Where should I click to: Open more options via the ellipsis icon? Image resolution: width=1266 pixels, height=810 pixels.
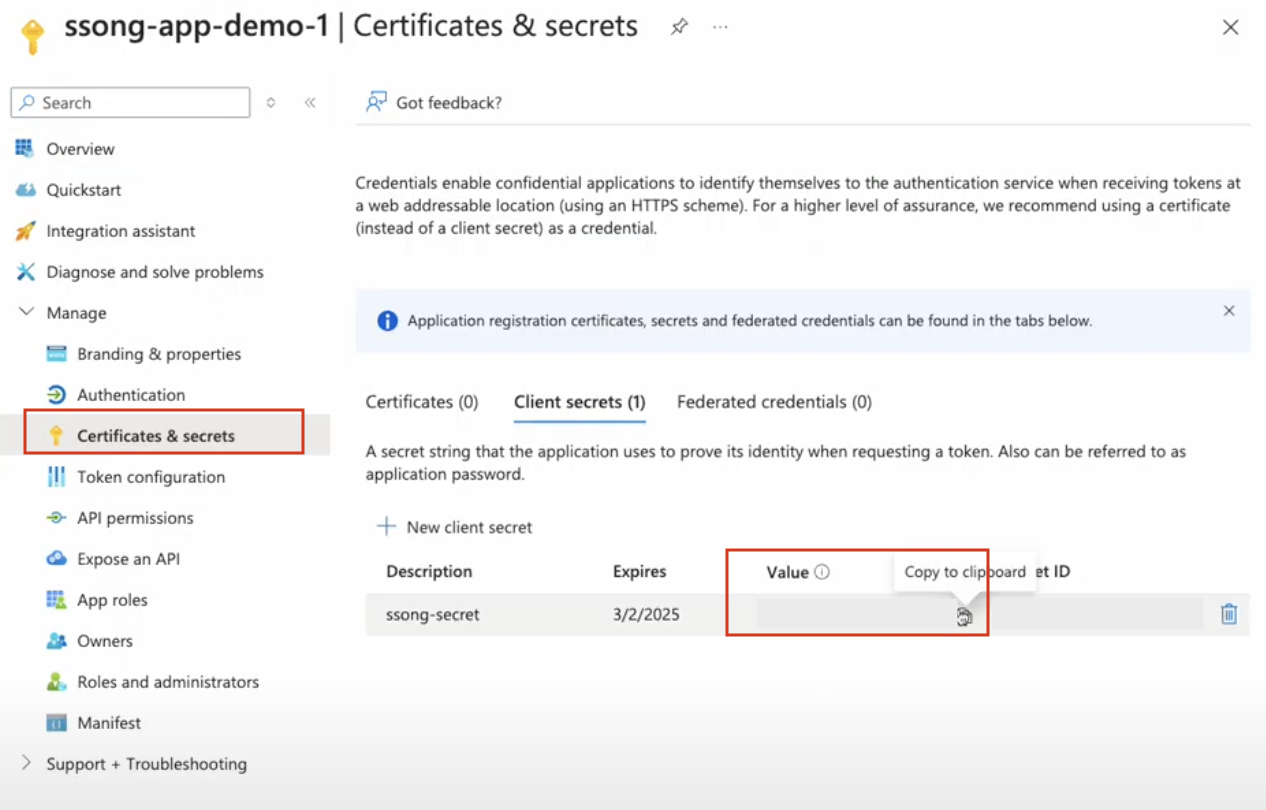point(720,28)
